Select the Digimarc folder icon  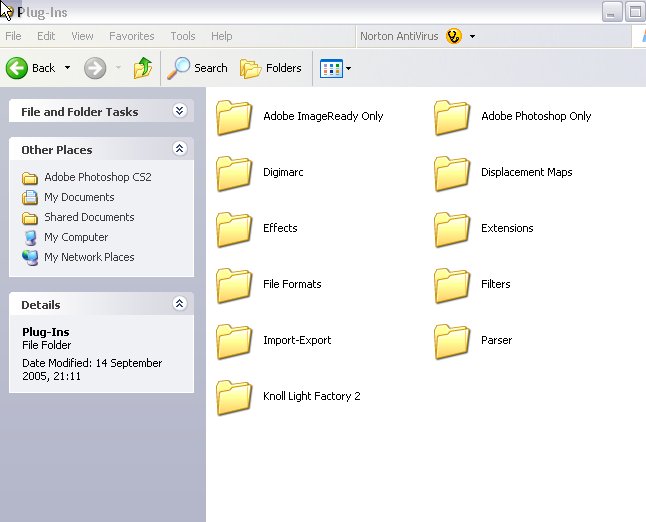[x=234, y=173]
